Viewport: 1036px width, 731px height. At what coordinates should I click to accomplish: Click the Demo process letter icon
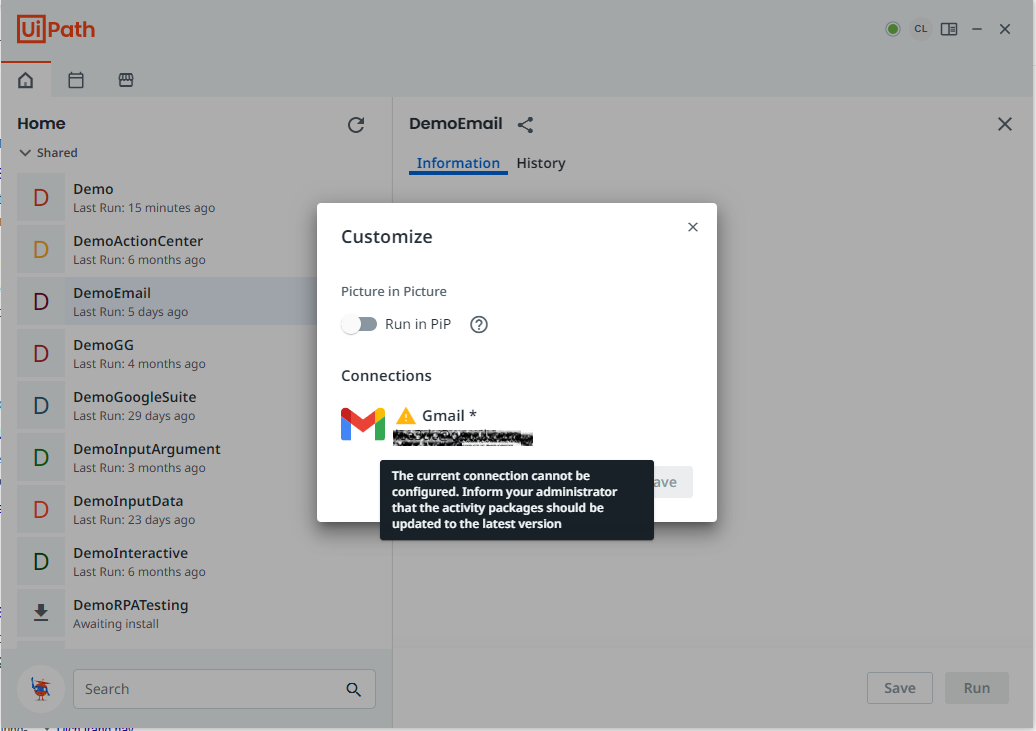pos(41,198)
